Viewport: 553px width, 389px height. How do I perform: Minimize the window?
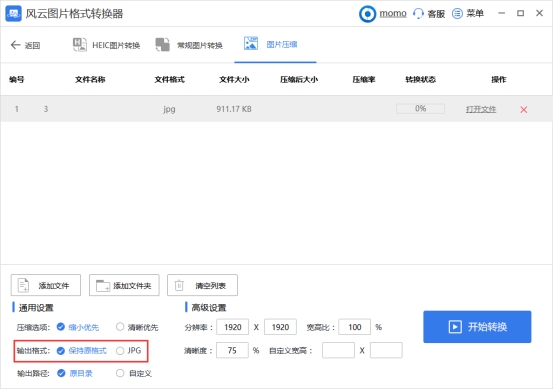pos(502,13)
